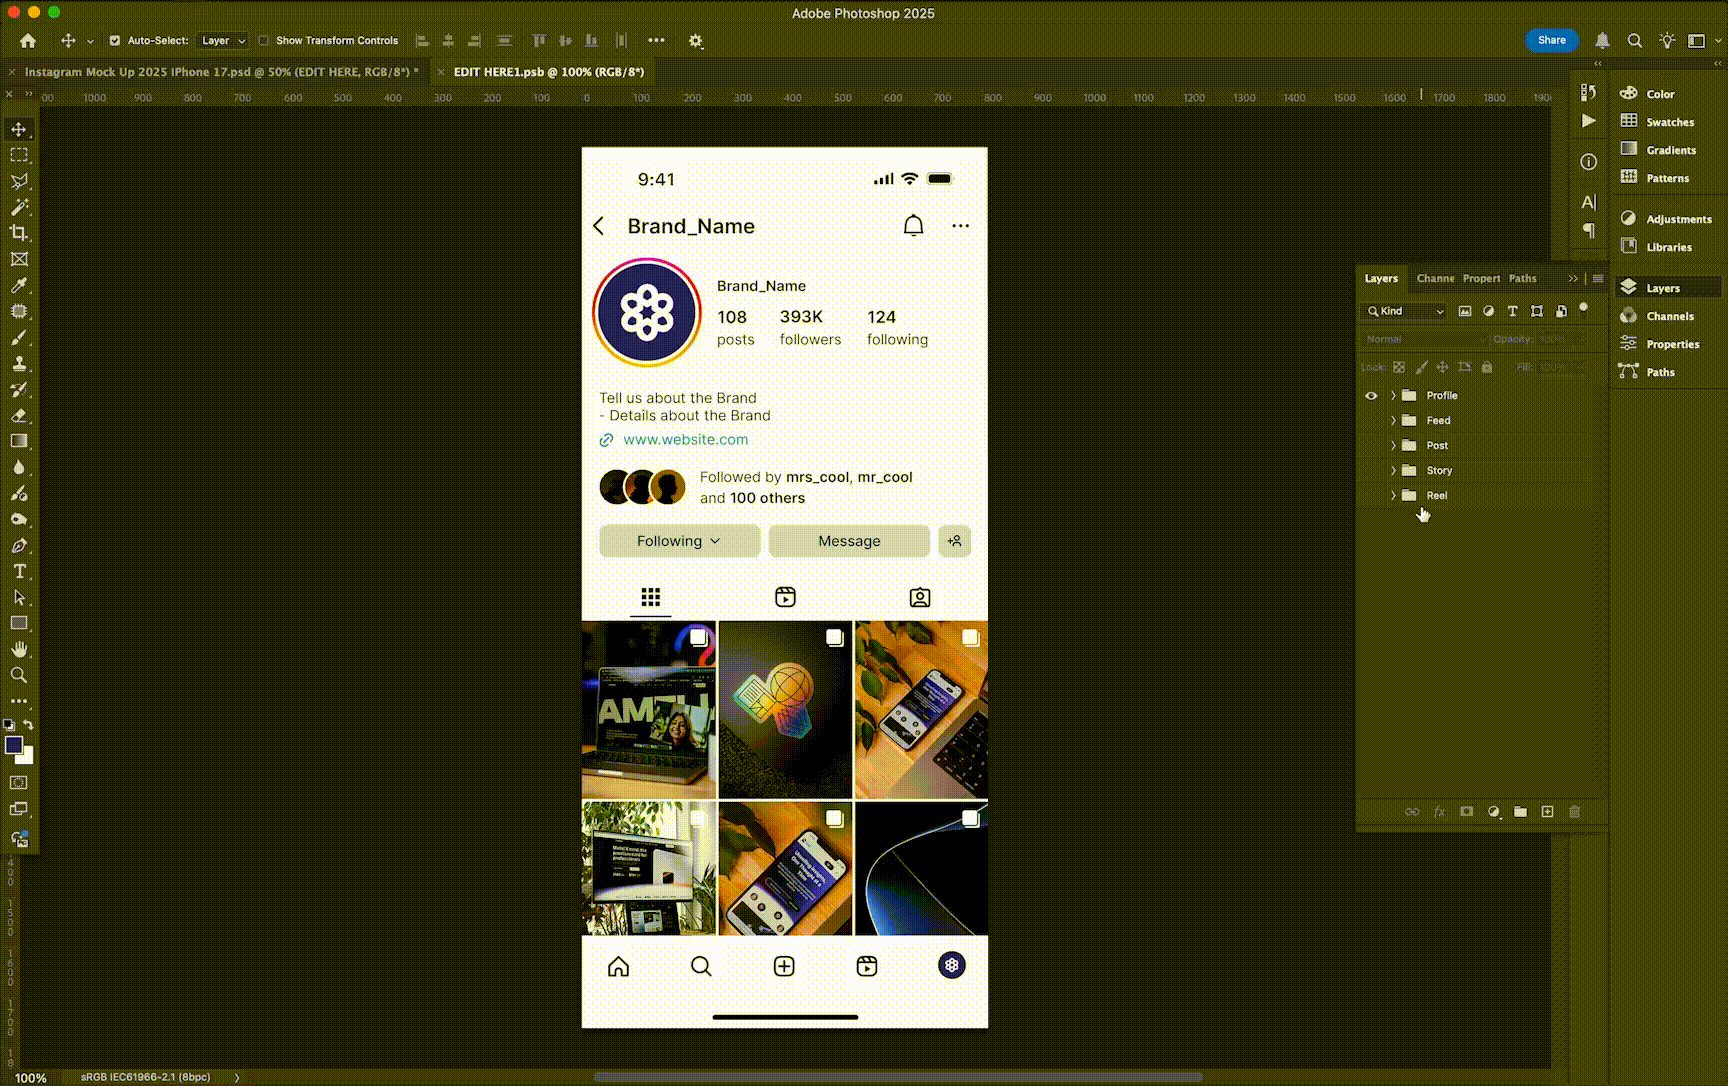Select the Brush tool
1728x1086 pixels.
pos(19,338)
